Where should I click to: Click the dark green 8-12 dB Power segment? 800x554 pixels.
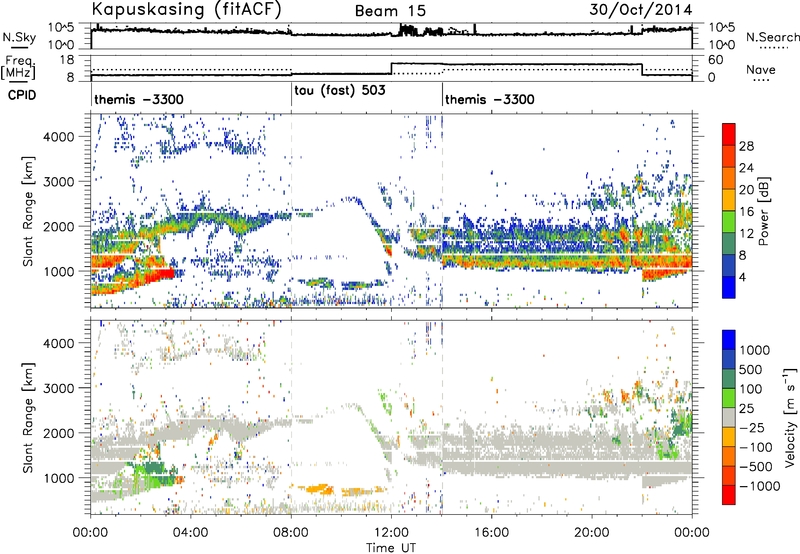point(729,244)
